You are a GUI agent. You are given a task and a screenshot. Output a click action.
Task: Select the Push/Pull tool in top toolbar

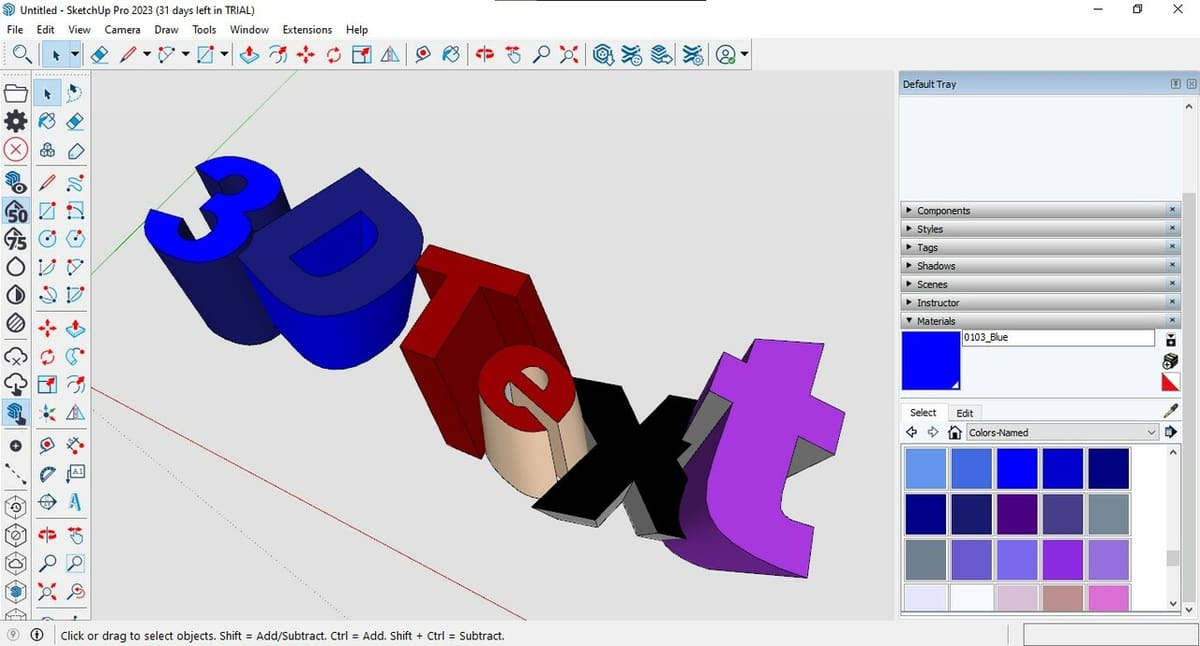pos(249,55)
